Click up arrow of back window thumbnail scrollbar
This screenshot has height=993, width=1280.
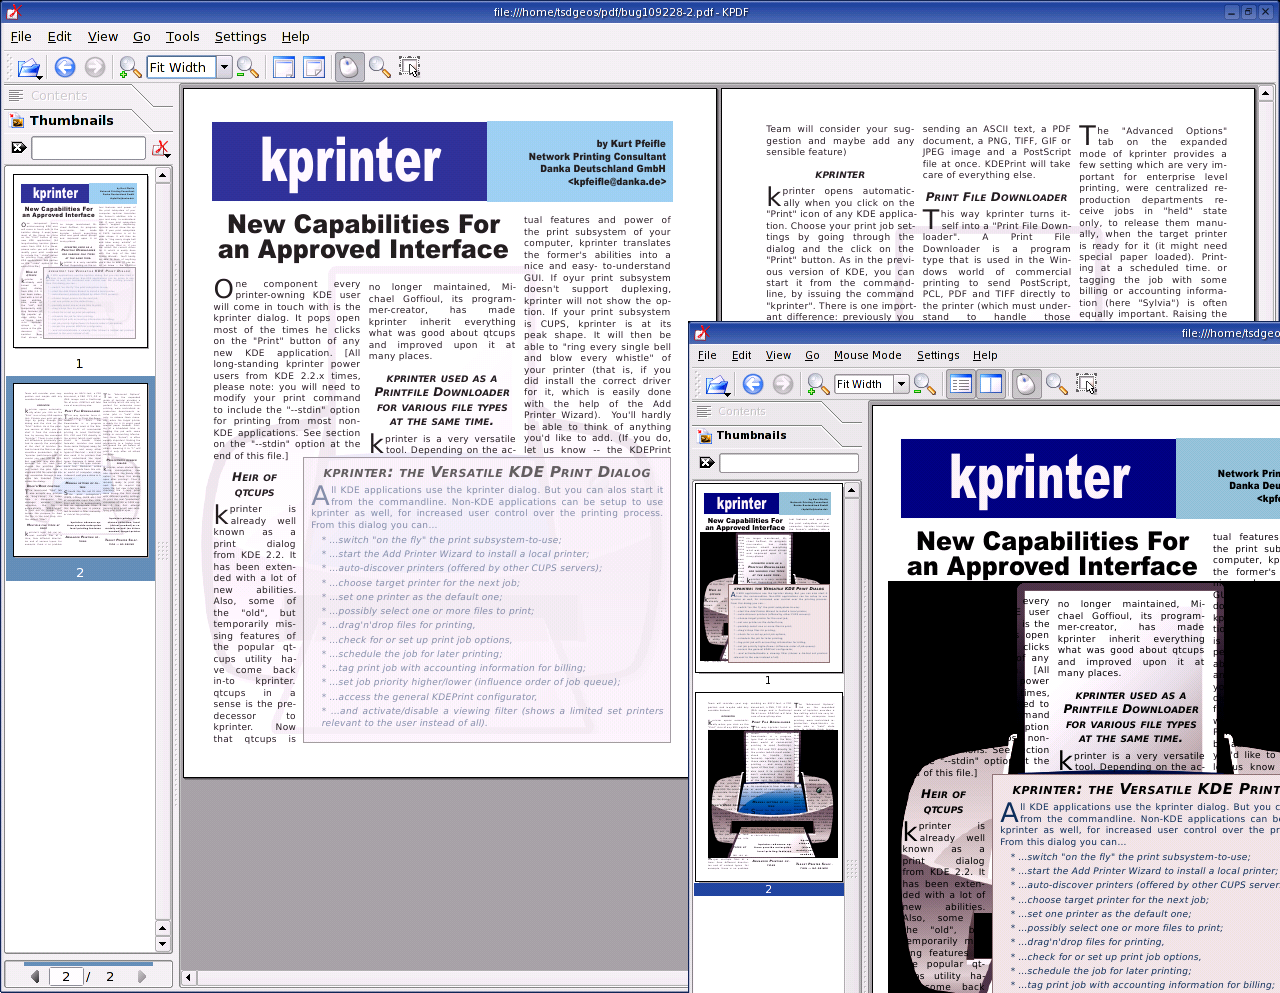162,174
